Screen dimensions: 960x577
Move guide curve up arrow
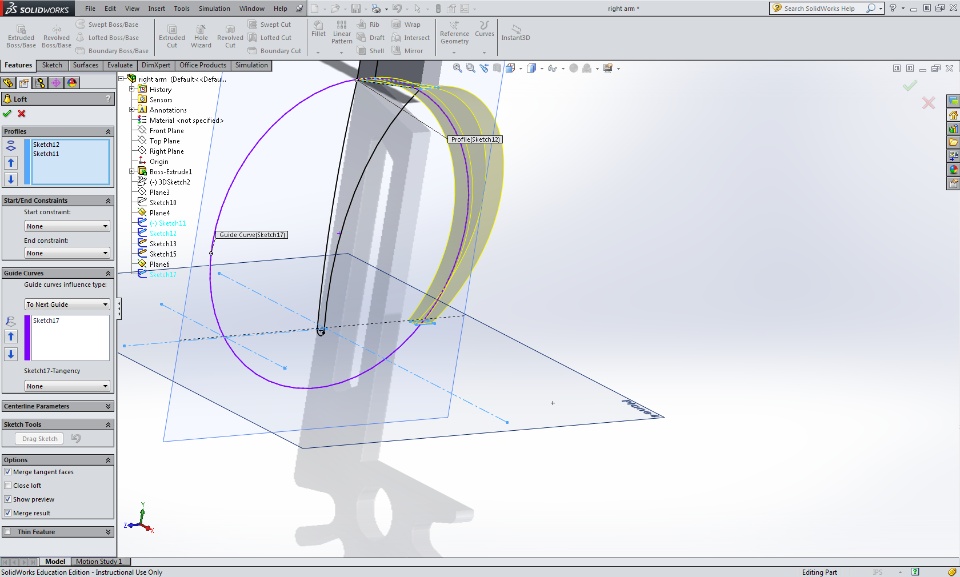pyautogui.click(x=11, y=336)
